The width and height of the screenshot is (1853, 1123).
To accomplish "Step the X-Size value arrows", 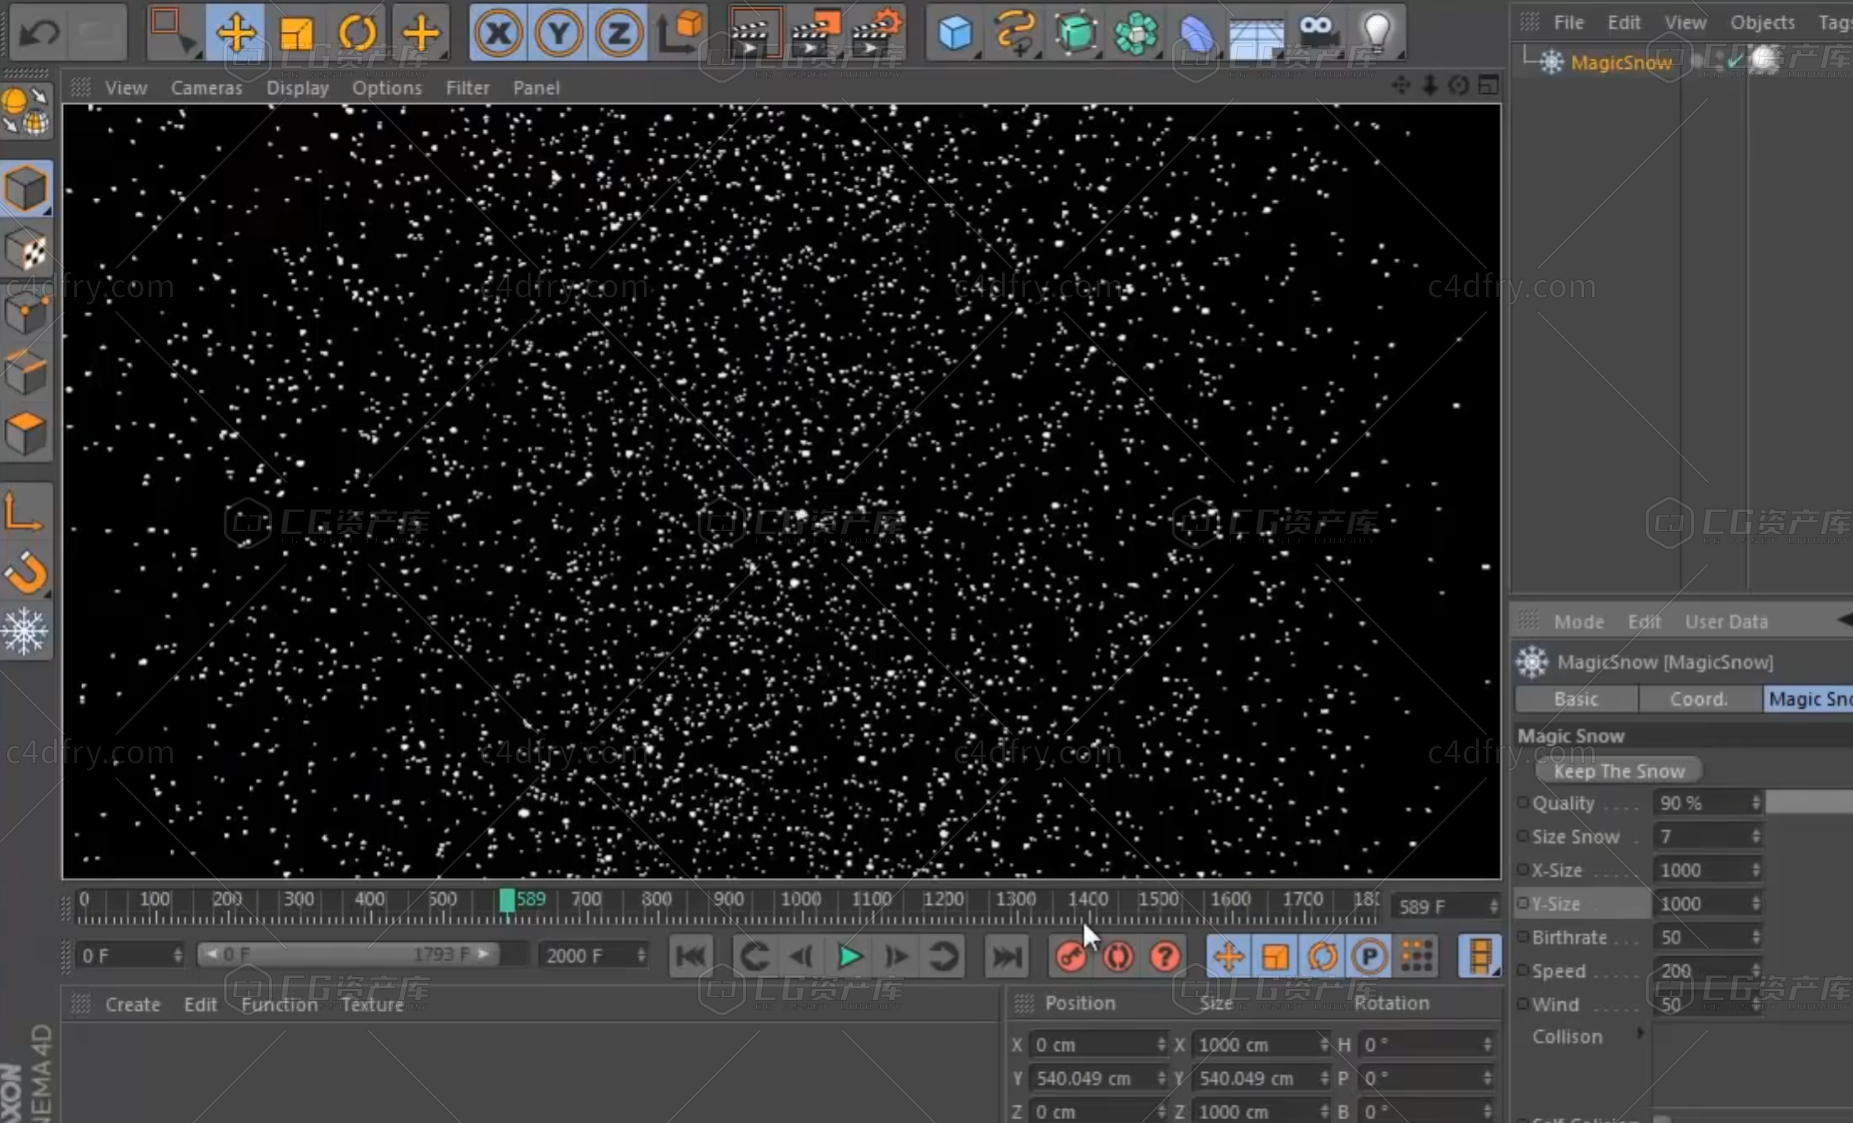I will click(x=1756, y=870).
